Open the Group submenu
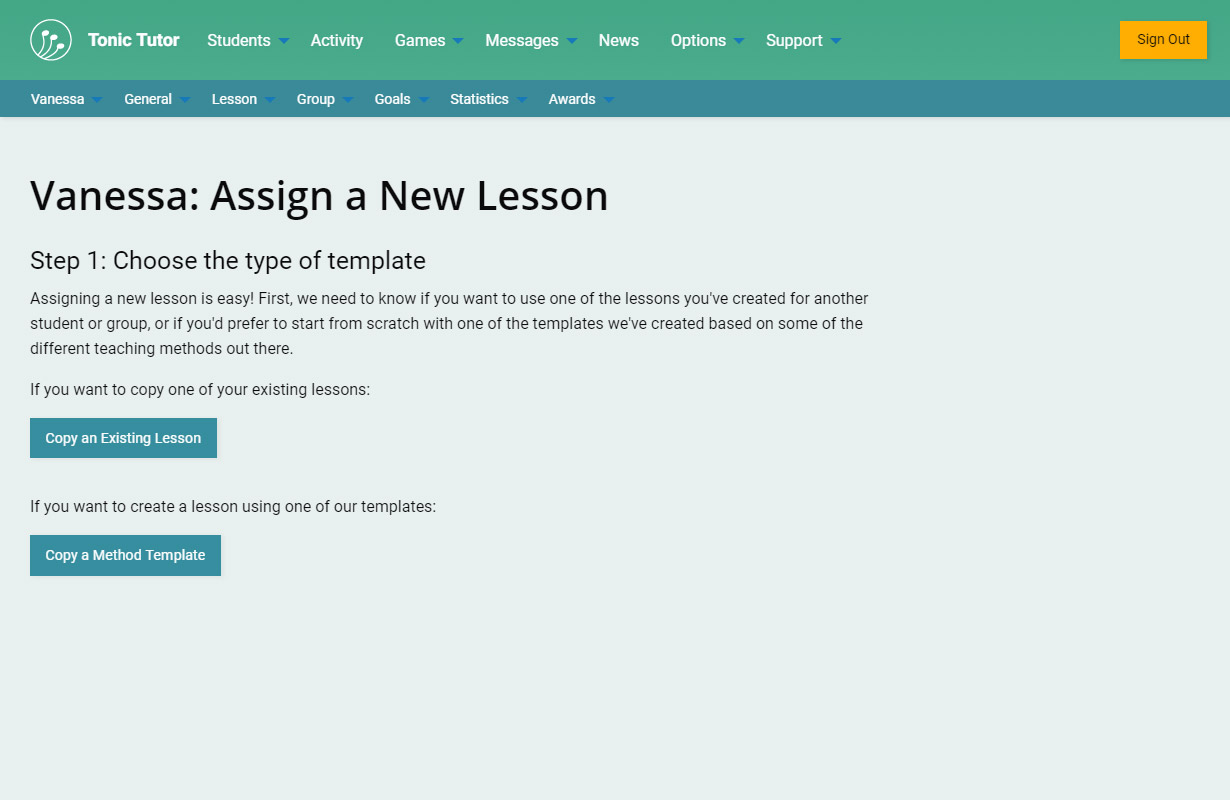This screenshot has height=800, width=1230. pyautogui.click(x=316, y=99)
